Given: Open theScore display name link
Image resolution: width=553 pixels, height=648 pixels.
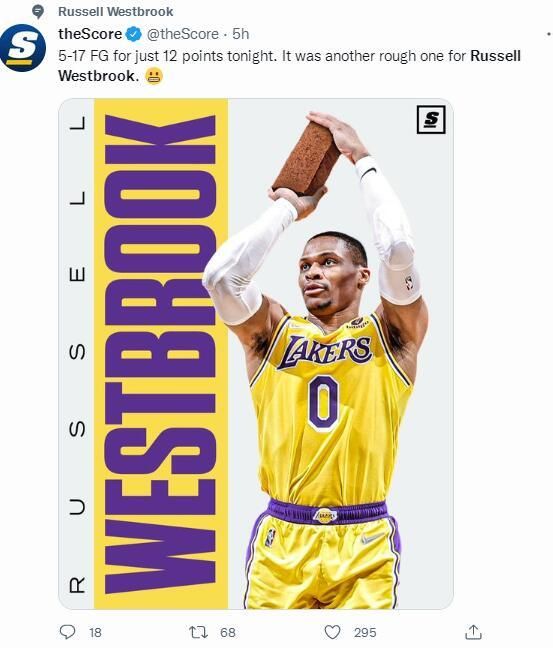Looking at the screenshot, I should click(90, 34).
